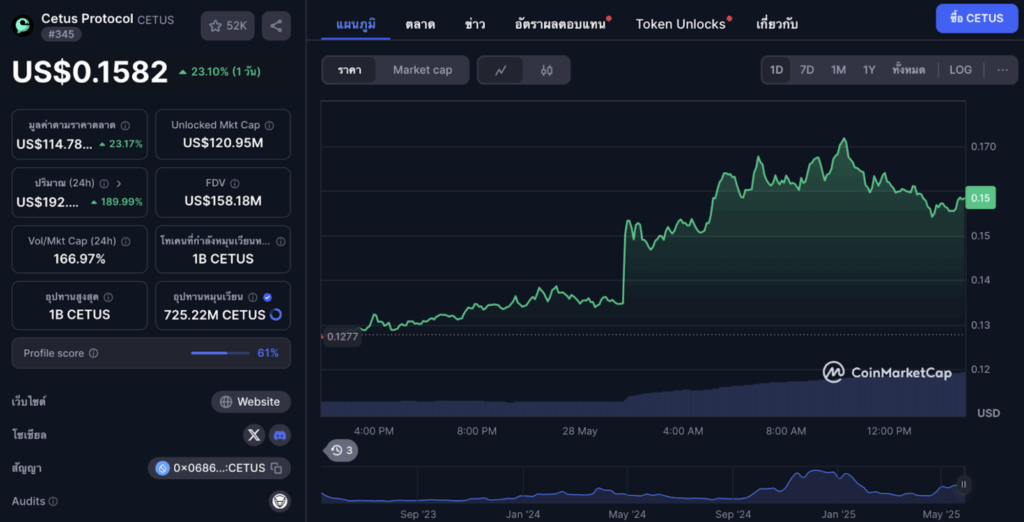Switch chart to Market cap view
Screen dimensions: 1024x522
pos(422,70)
